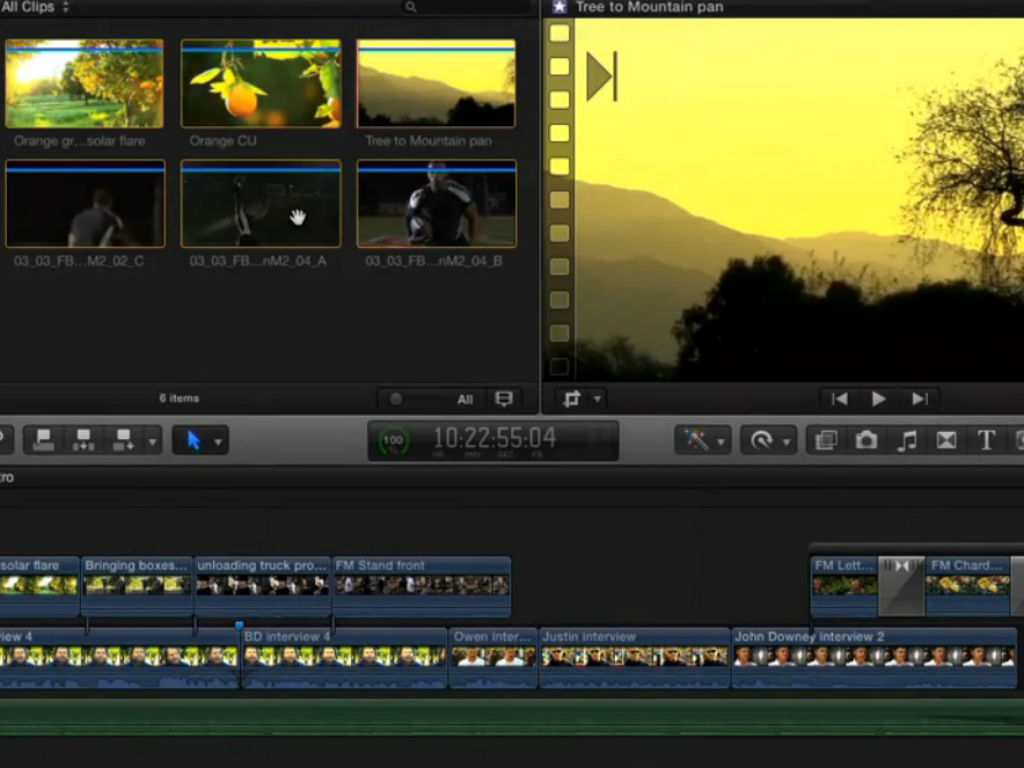The width and height of the screenshot is (1024, 768).
Task: Click the 'Tree to Mountain pan' clip label
Action: click(x=428, y=140)
